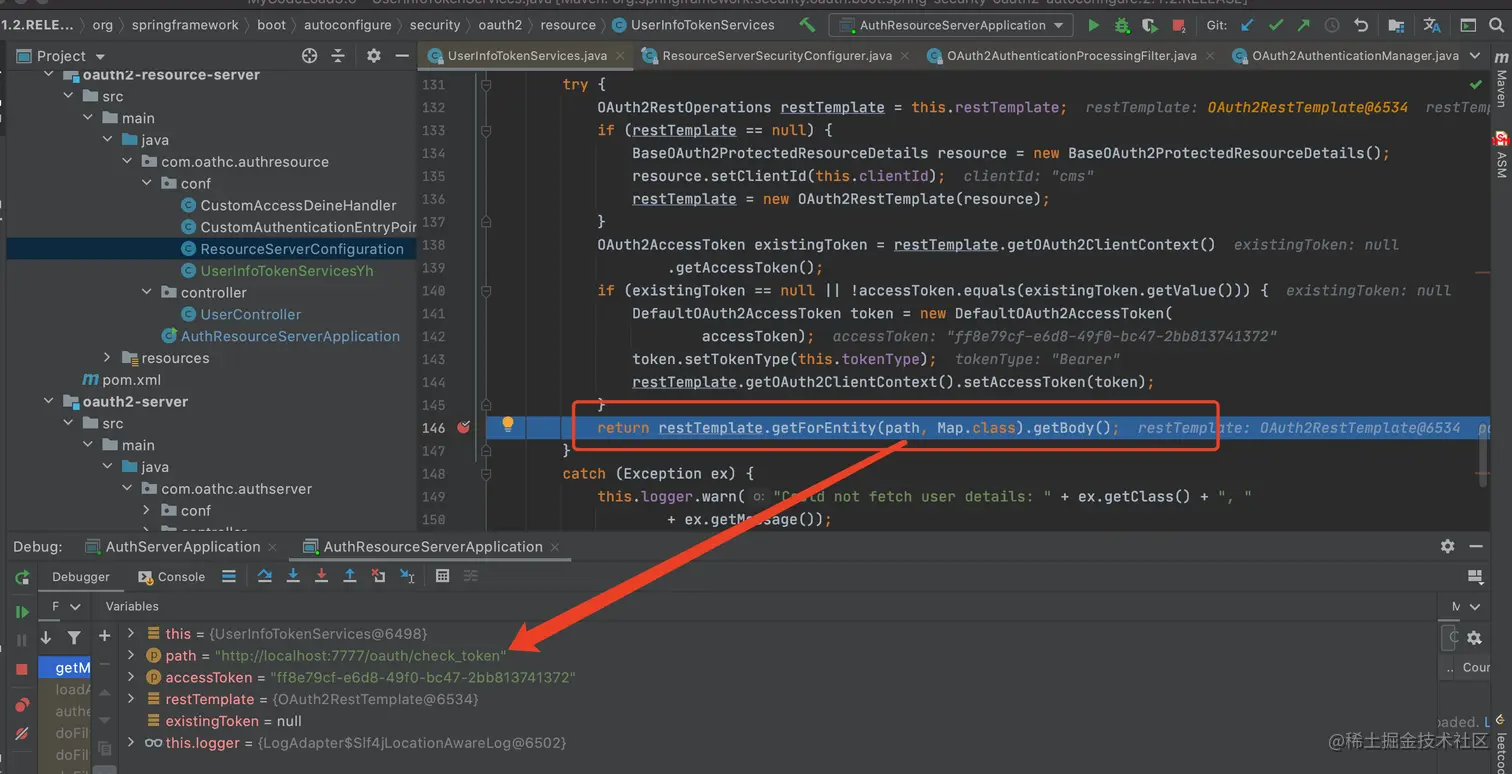Click Evaluate Expression calculator icon
This screenshot has height=774, width=1512.
click(443, 576)
